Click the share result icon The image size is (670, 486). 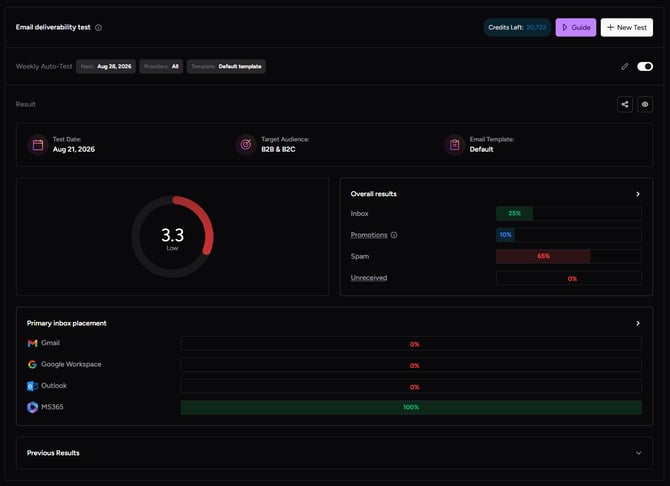[625, 104]
